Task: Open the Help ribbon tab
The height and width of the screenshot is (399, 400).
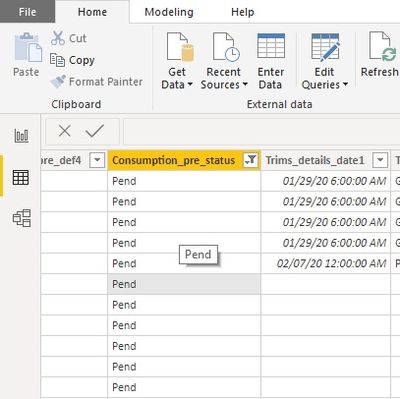Action: coord(243,12)
